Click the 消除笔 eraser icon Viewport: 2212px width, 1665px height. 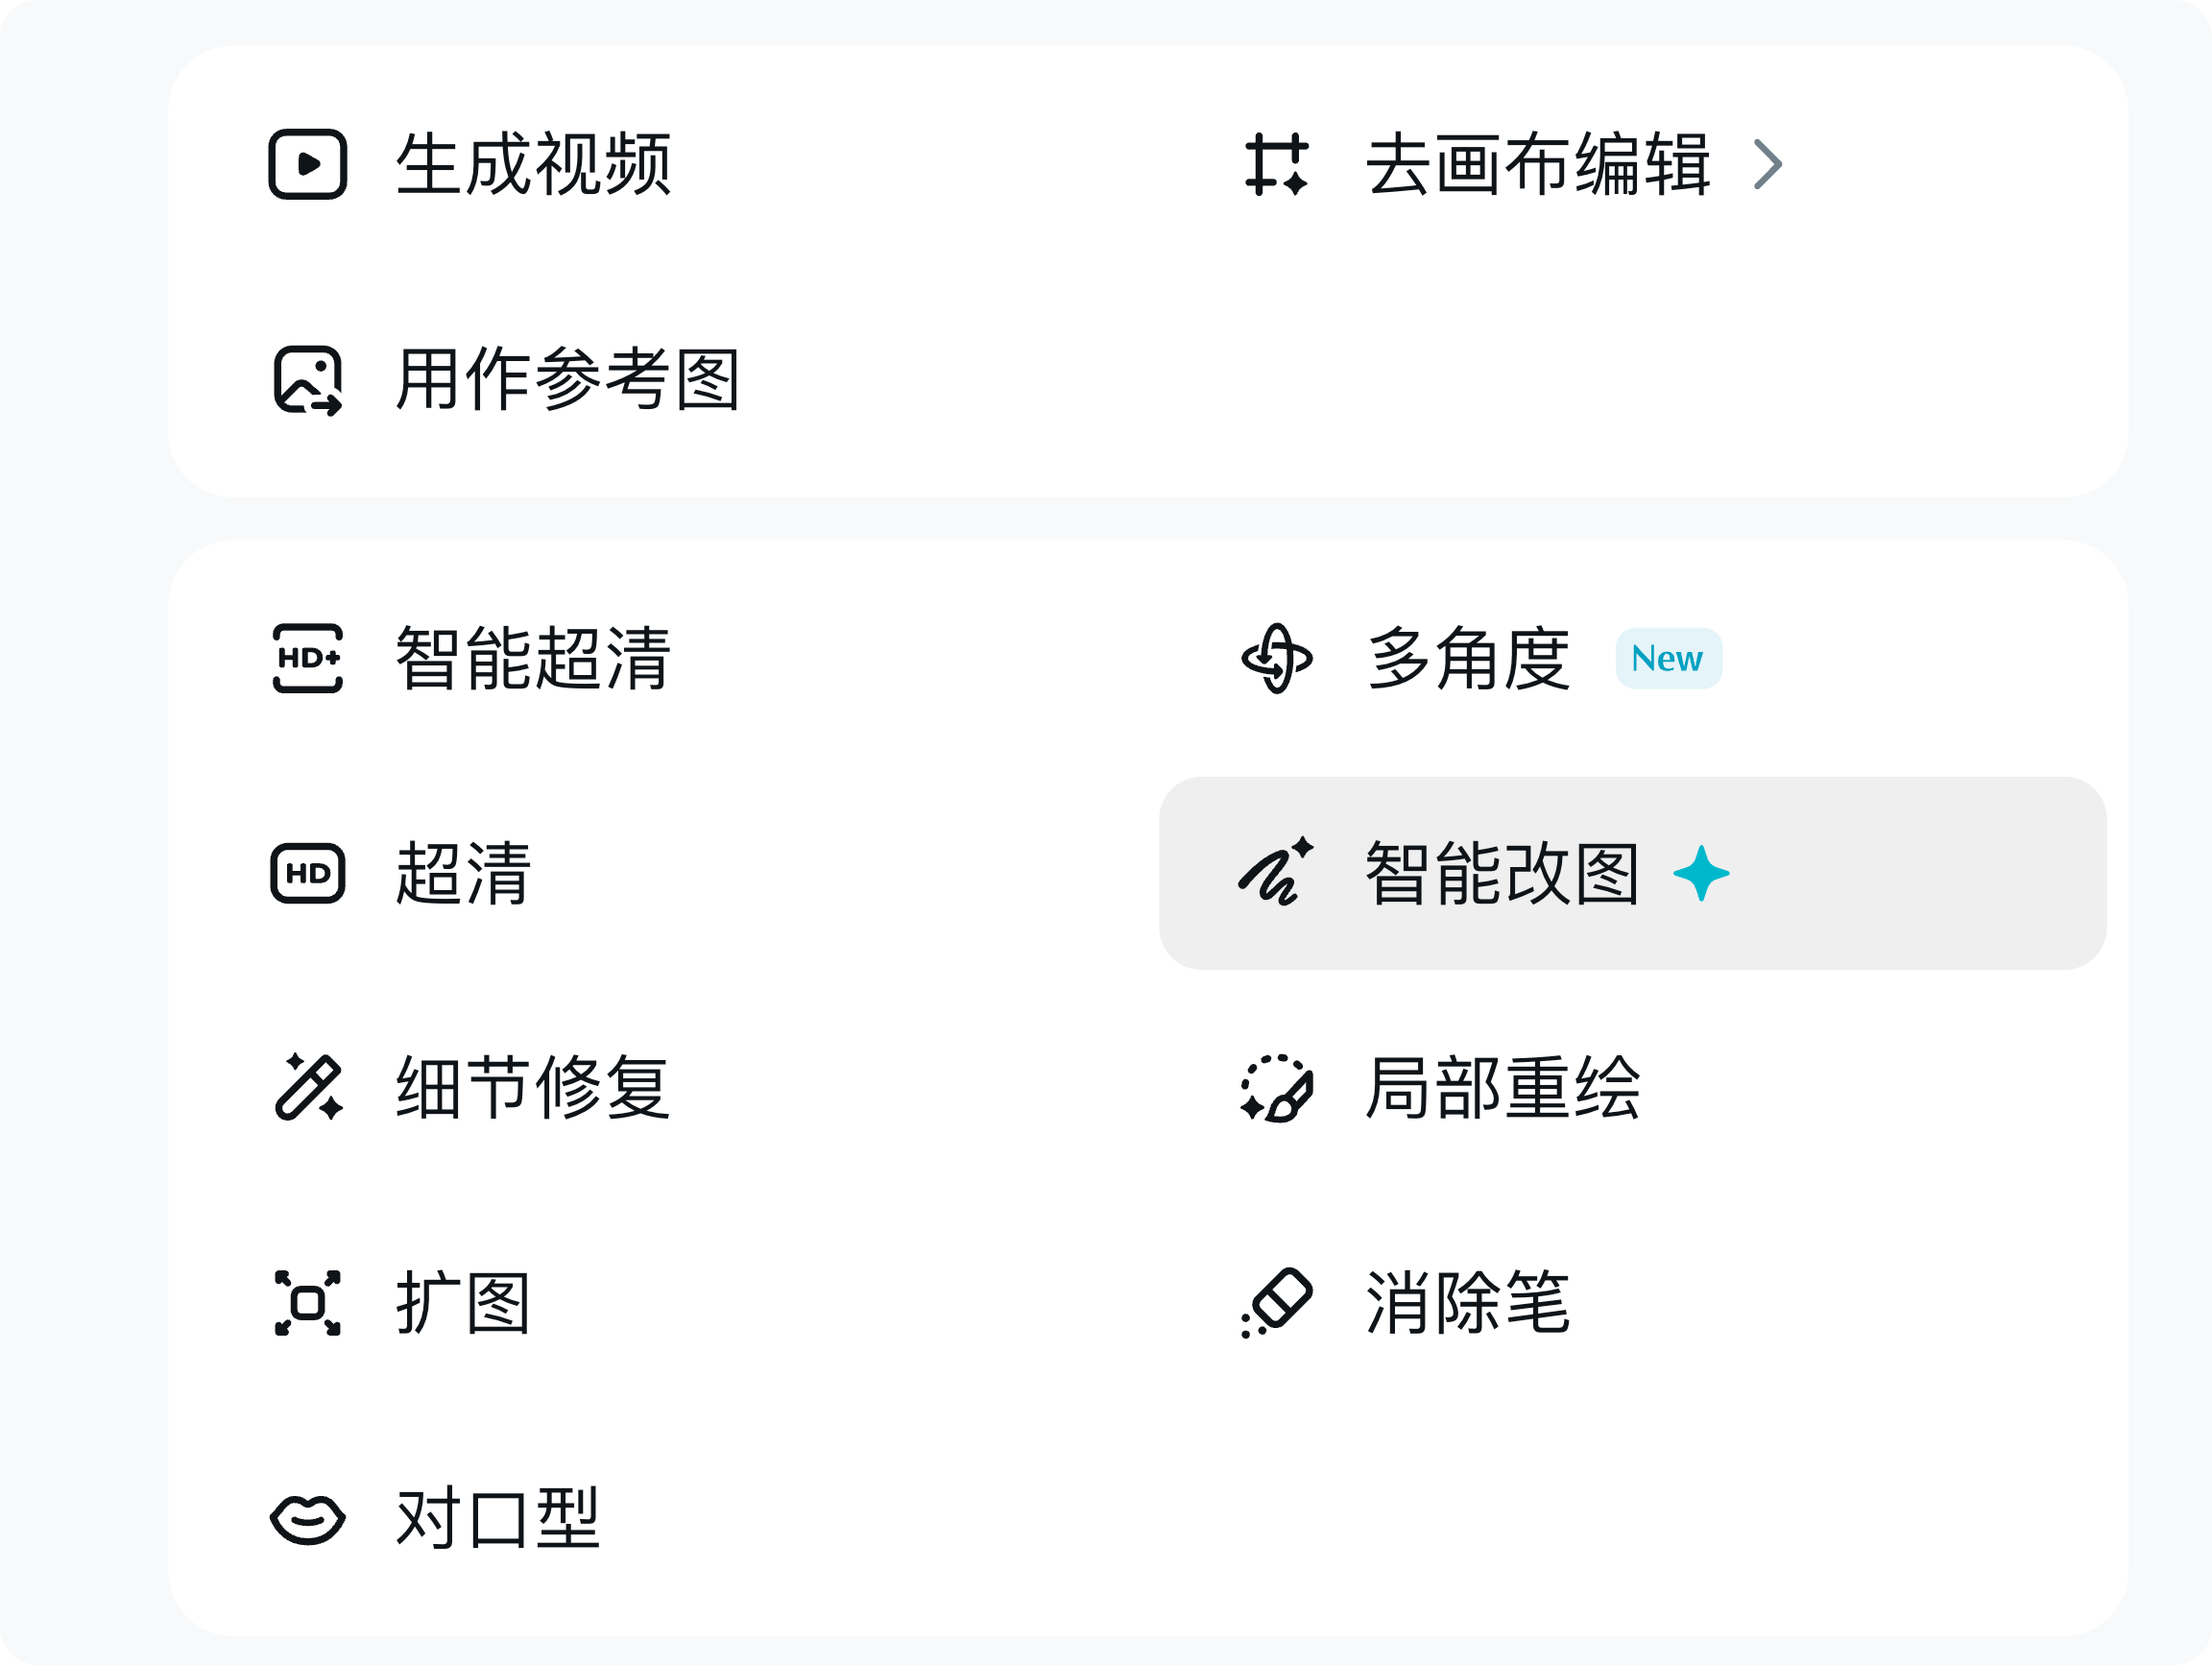coord(1277,1302)
